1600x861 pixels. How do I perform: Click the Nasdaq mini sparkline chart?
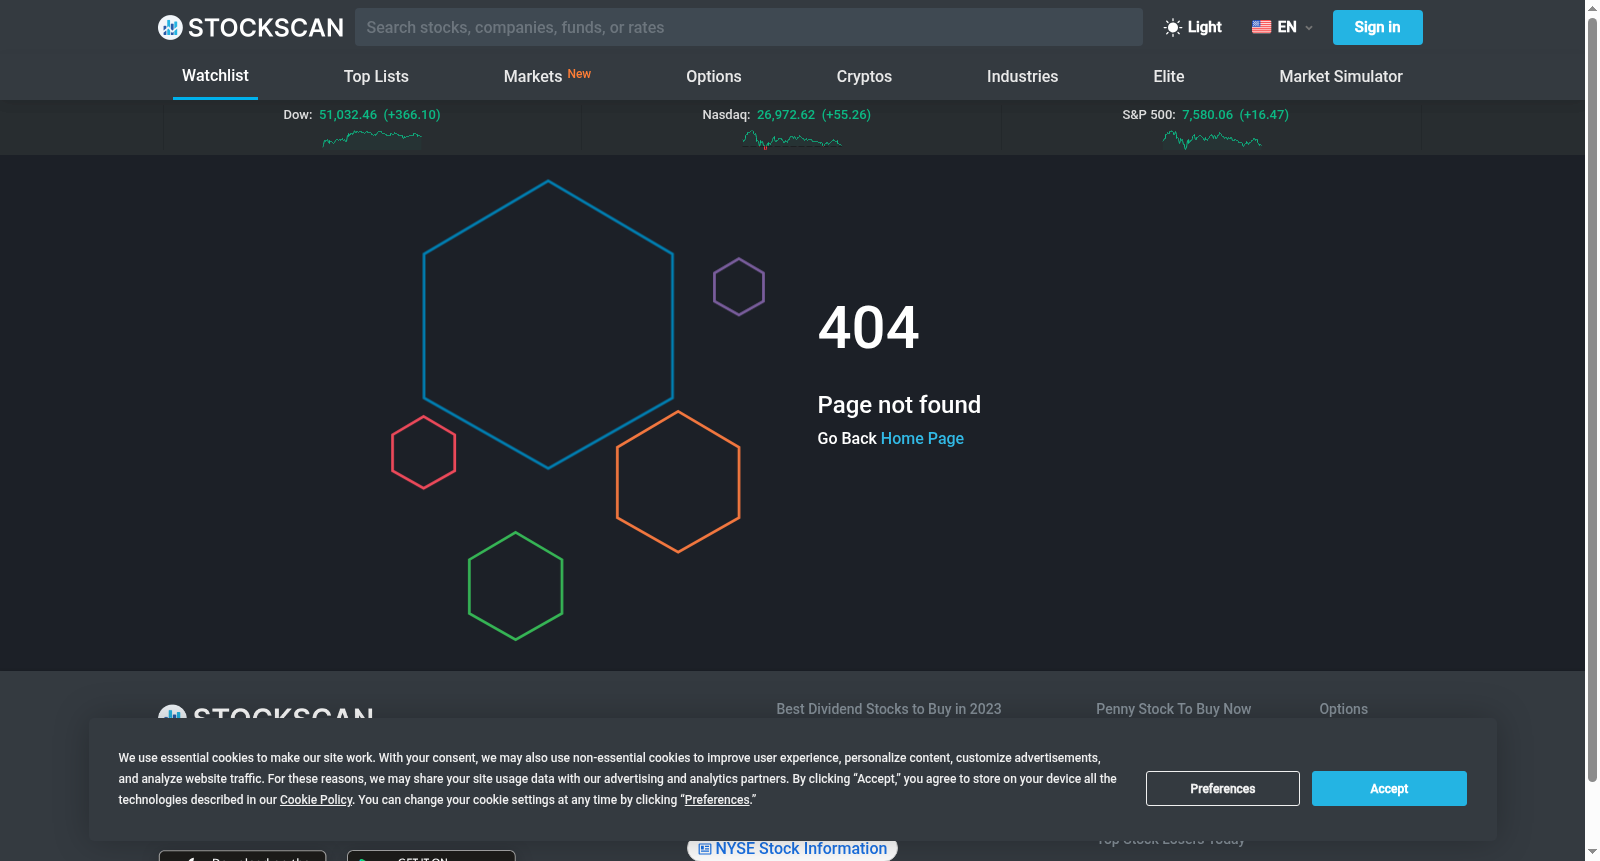coord(792,140)
